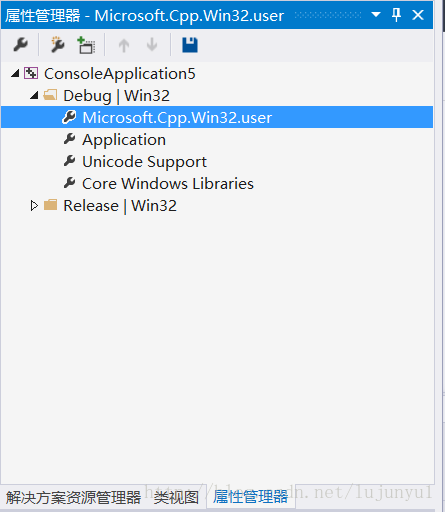Click the panel title bar text
This screenshot has height=512, width=445.
(x=144, y=15)
